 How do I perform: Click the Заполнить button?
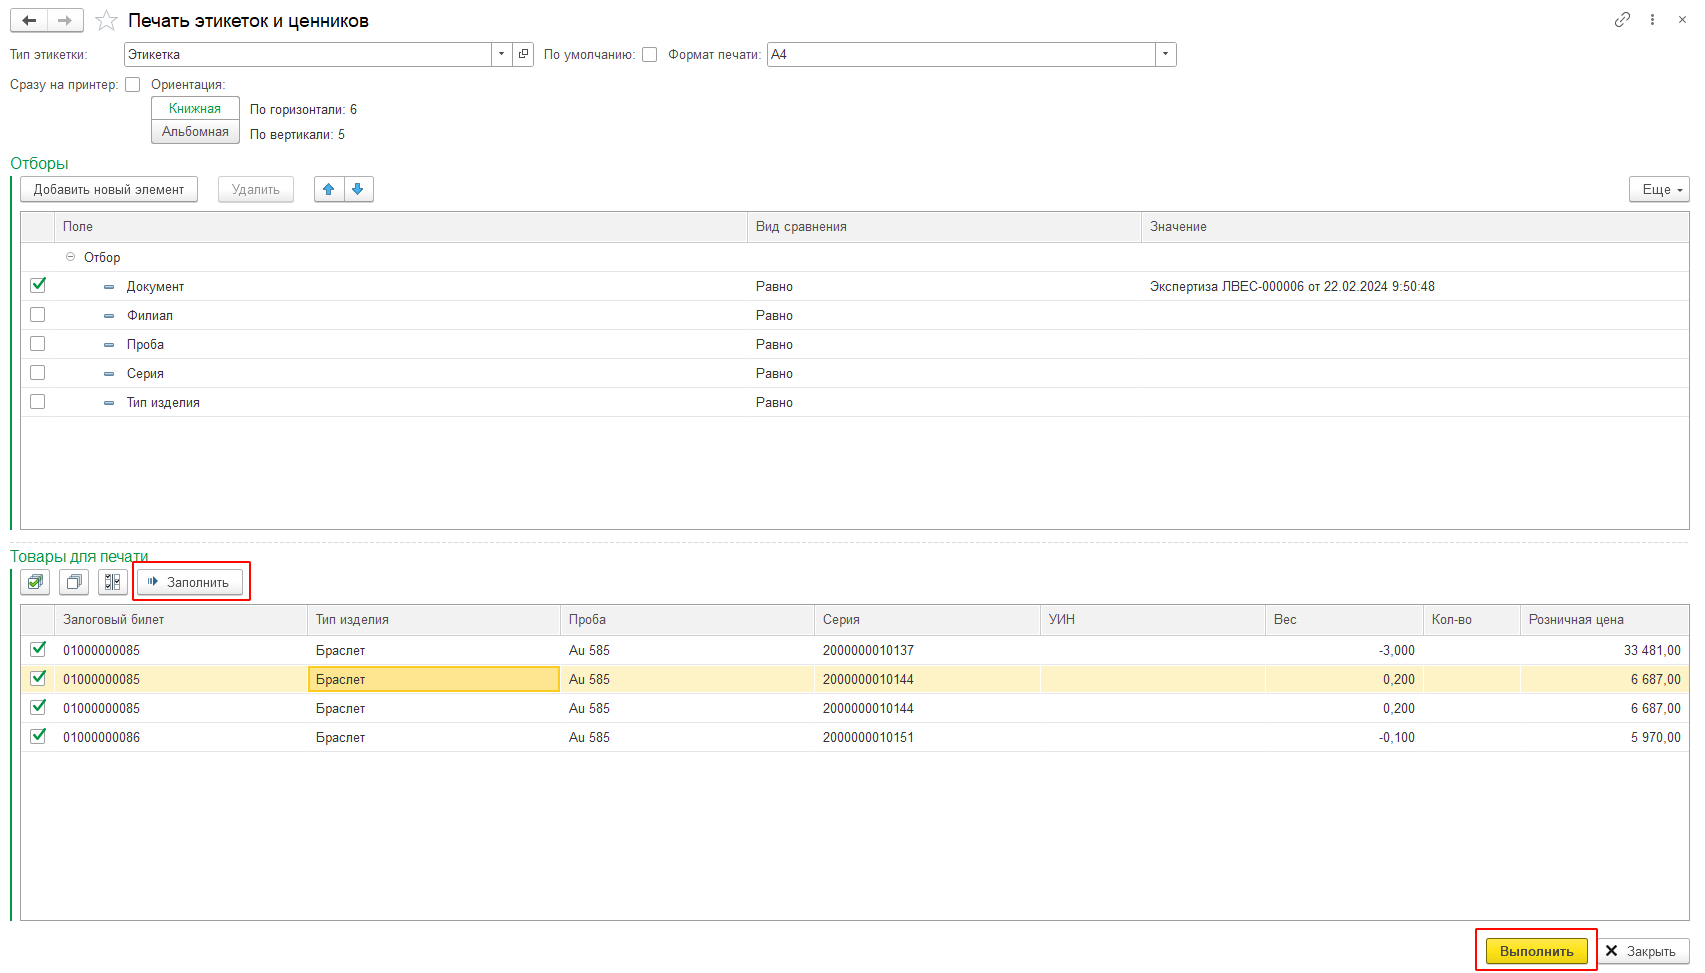190,582
